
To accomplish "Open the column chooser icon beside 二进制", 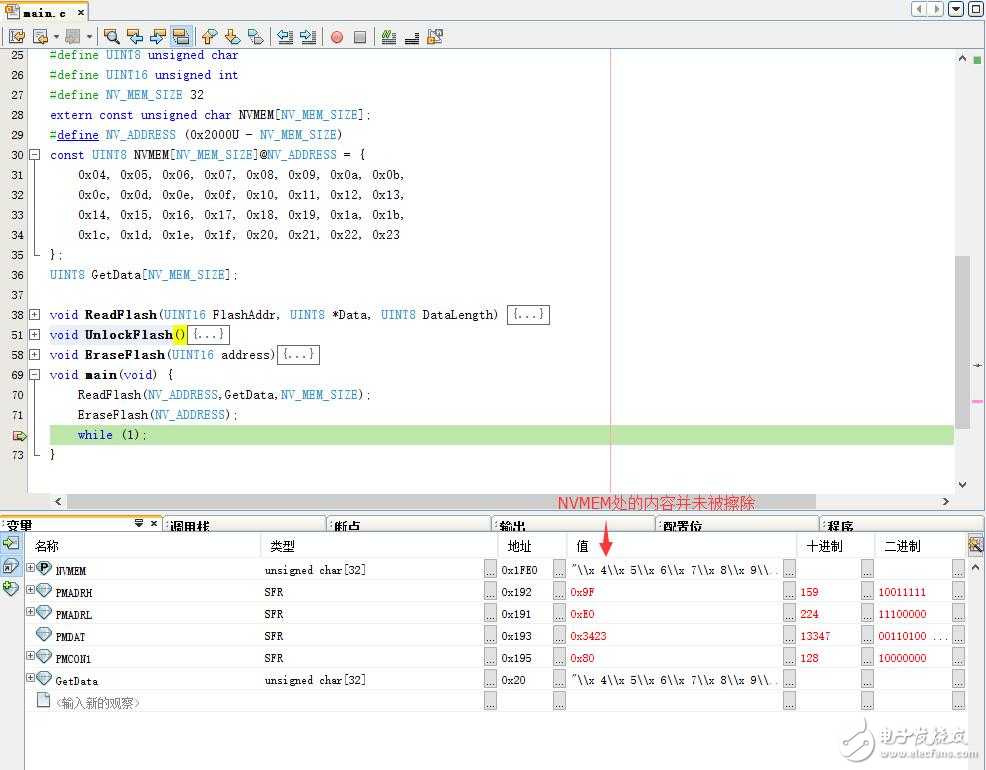I will tap(975, 544).
